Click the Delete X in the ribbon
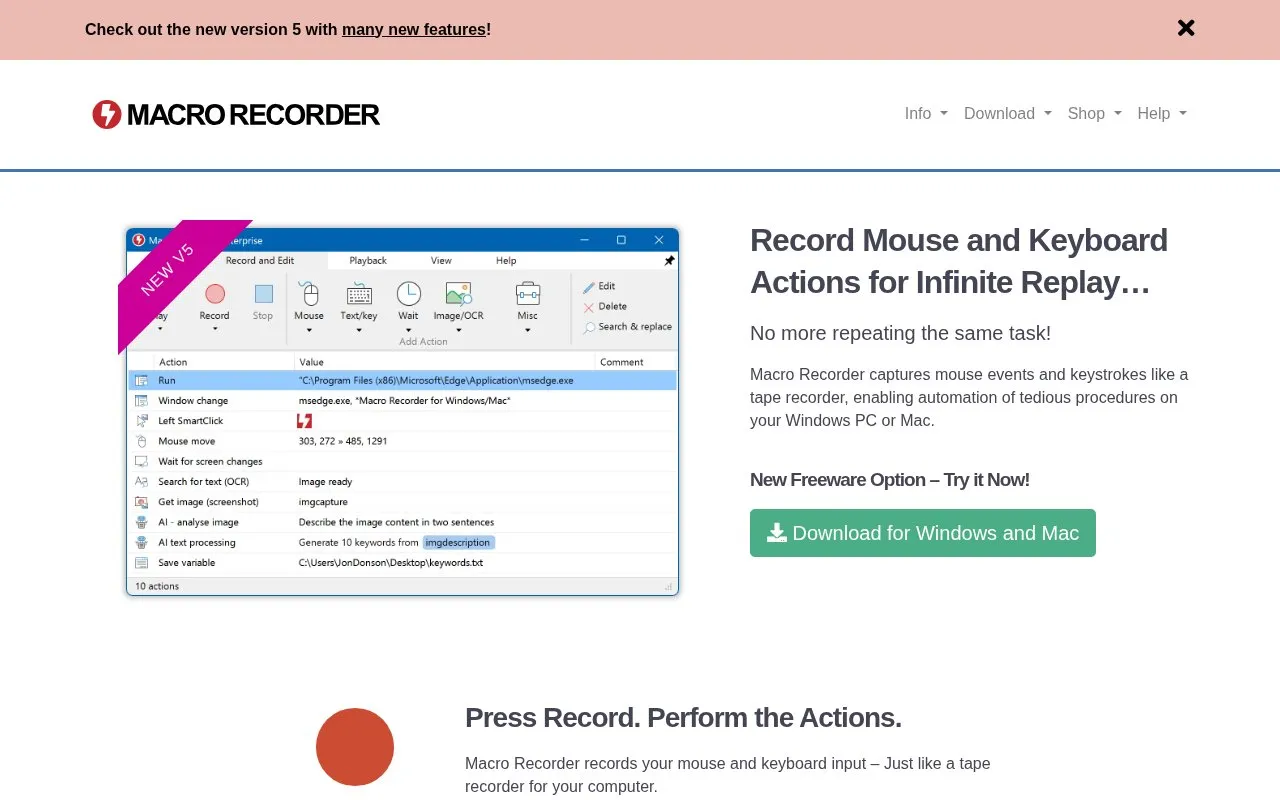 605,307
